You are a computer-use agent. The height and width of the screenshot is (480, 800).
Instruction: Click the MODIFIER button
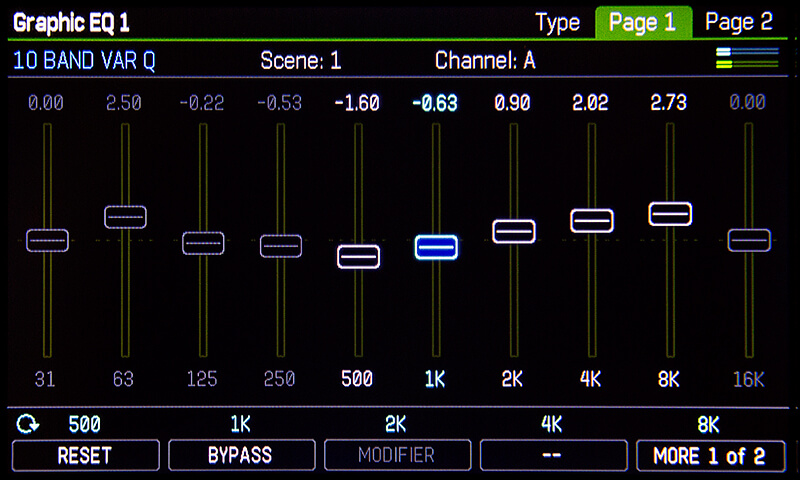[x=396, y=456]
